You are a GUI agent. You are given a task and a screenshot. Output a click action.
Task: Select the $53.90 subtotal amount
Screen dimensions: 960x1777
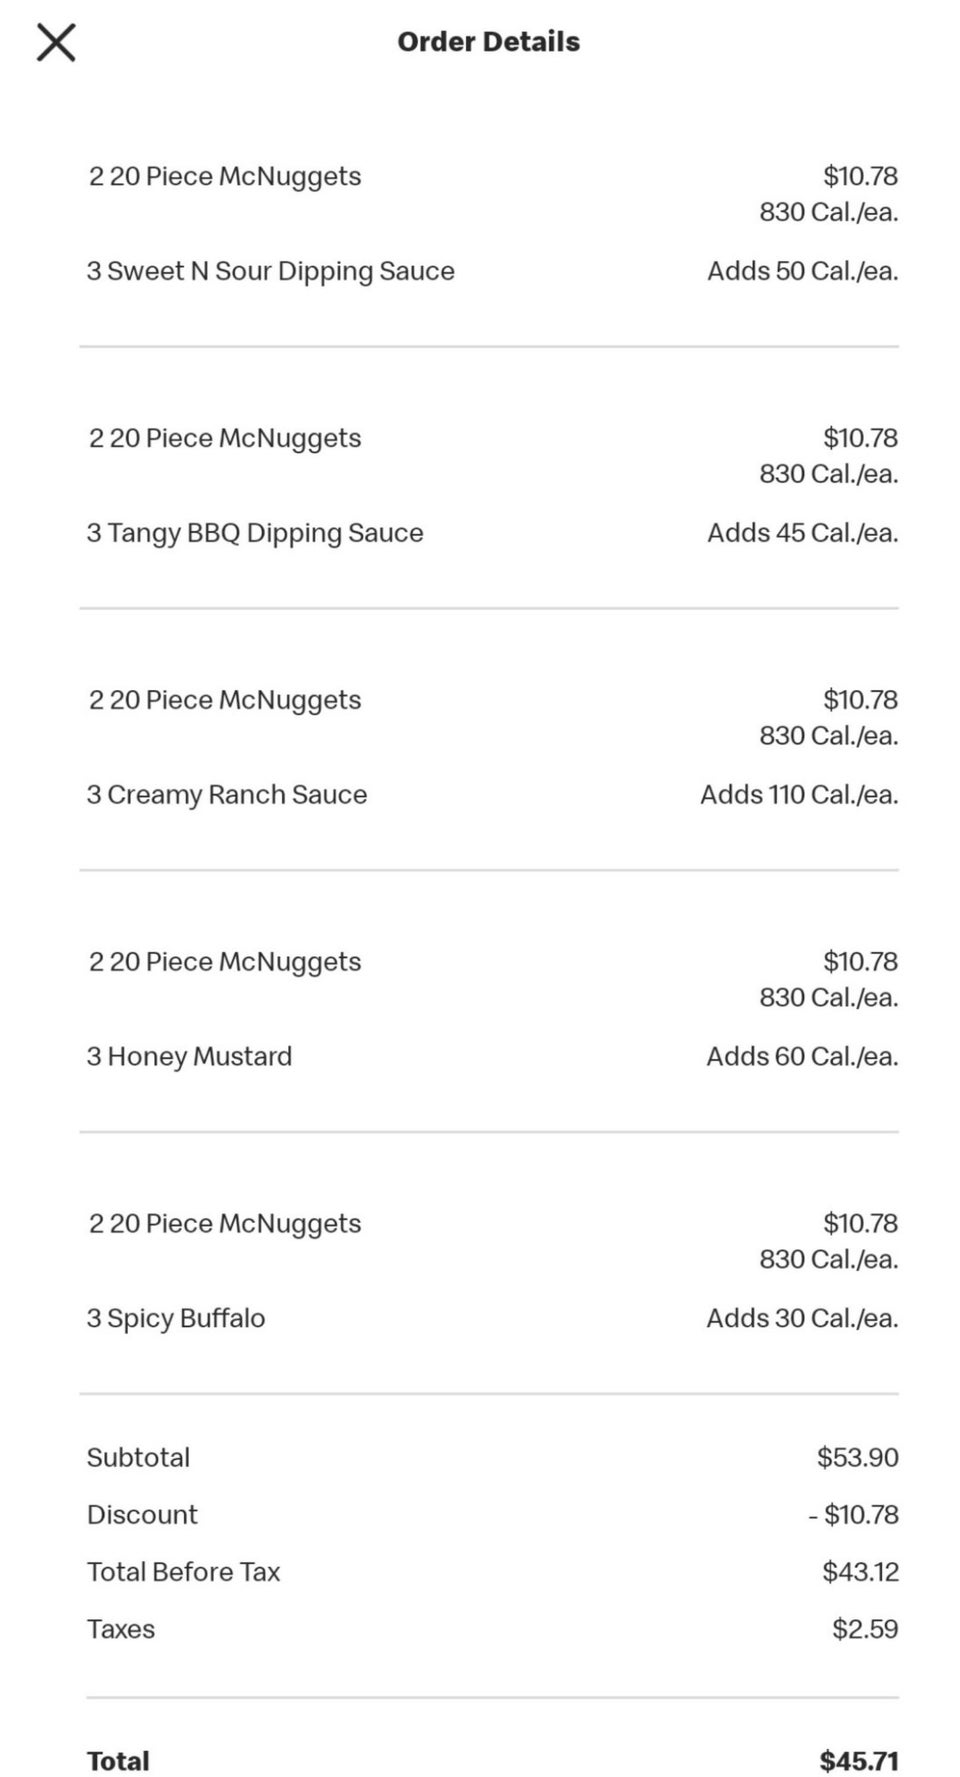point(857,1458)
